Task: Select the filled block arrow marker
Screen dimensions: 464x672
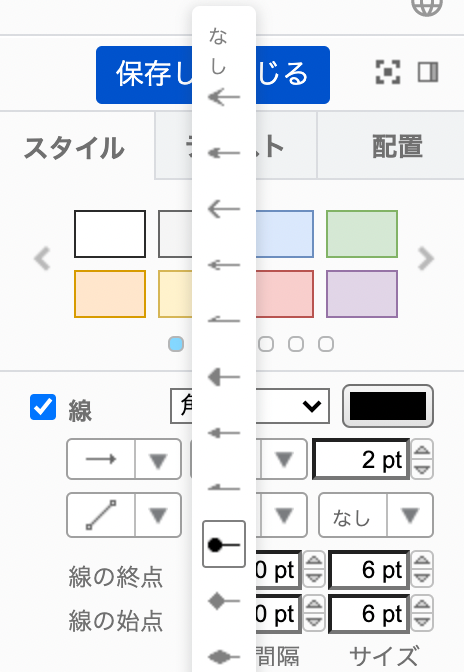Action: click(224, 377)
